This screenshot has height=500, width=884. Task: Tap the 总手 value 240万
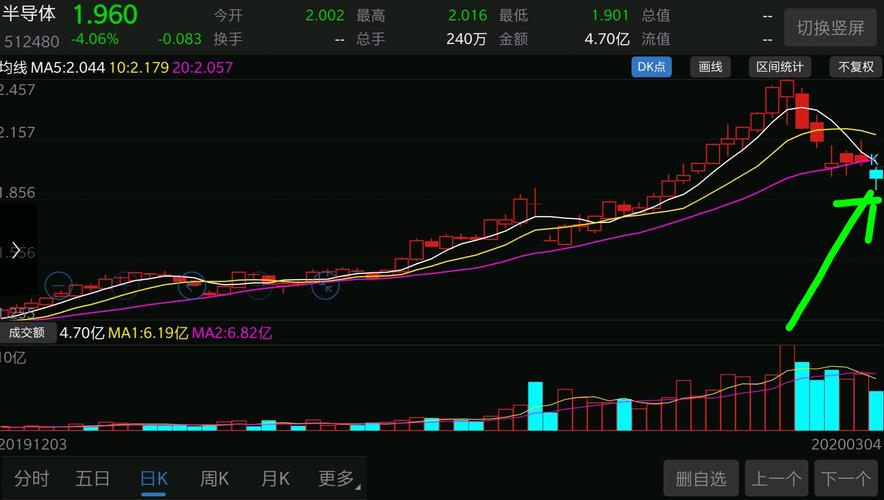click(466, 39)
